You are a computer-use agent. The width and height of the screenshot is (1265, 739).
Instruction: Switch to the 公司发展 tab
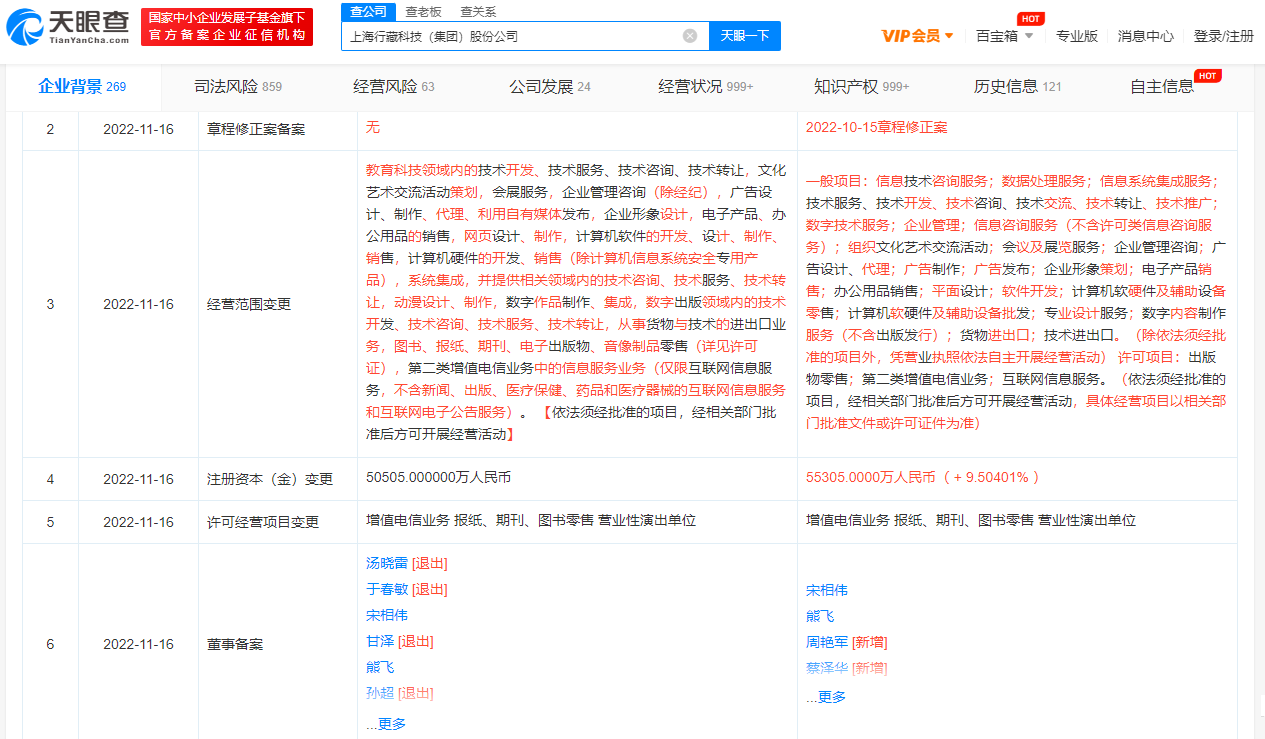tap(550, 87)
